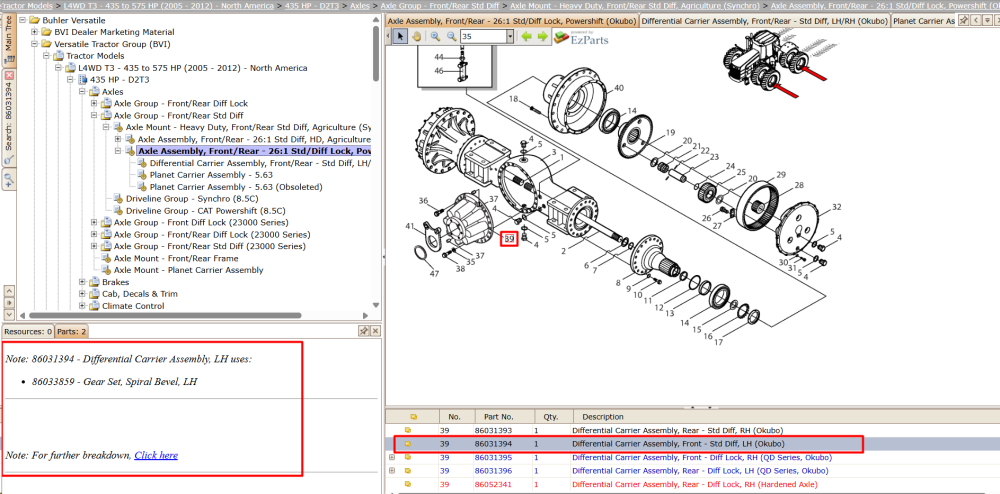The image size is (1000, 494).
Task: Switch to Differential Carrier Assembly tab
Action: click(x=764, y=21)
